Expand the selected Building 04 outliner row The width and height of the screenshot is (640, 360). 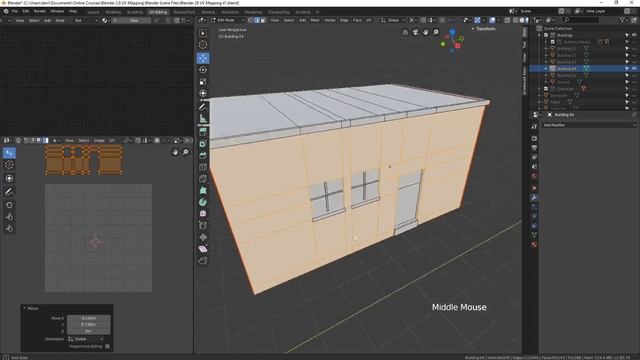(546, 69)
